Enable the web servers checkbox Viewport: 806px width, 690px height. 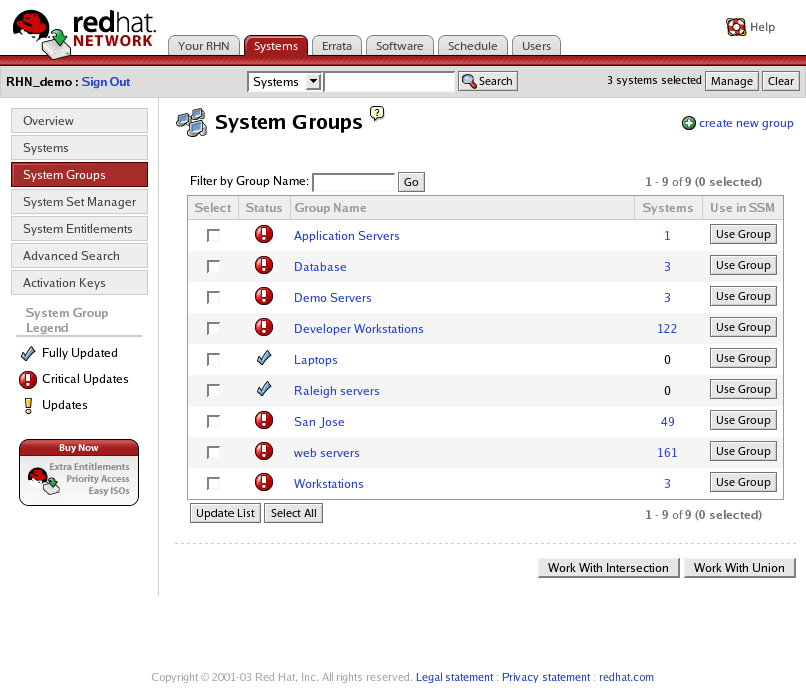pyautogui.click(x=213, y=452)
